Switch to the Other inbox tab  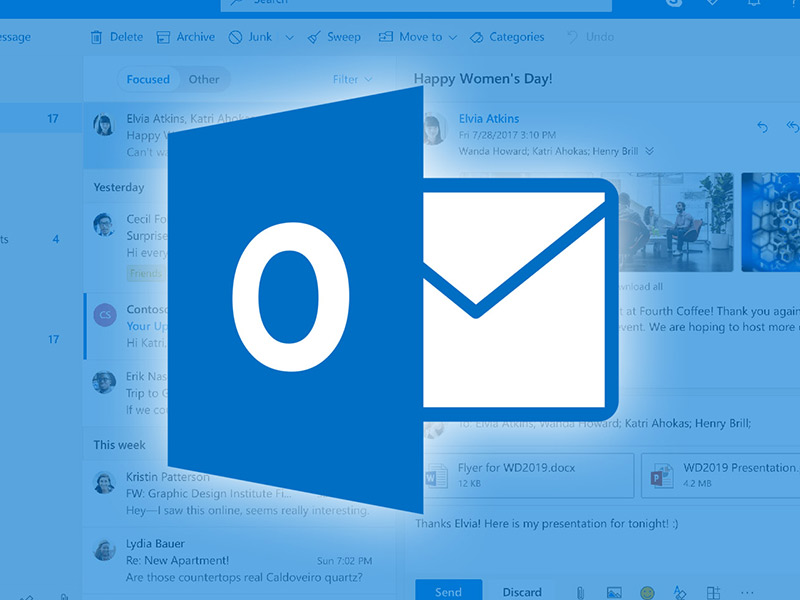pos(204,80)
